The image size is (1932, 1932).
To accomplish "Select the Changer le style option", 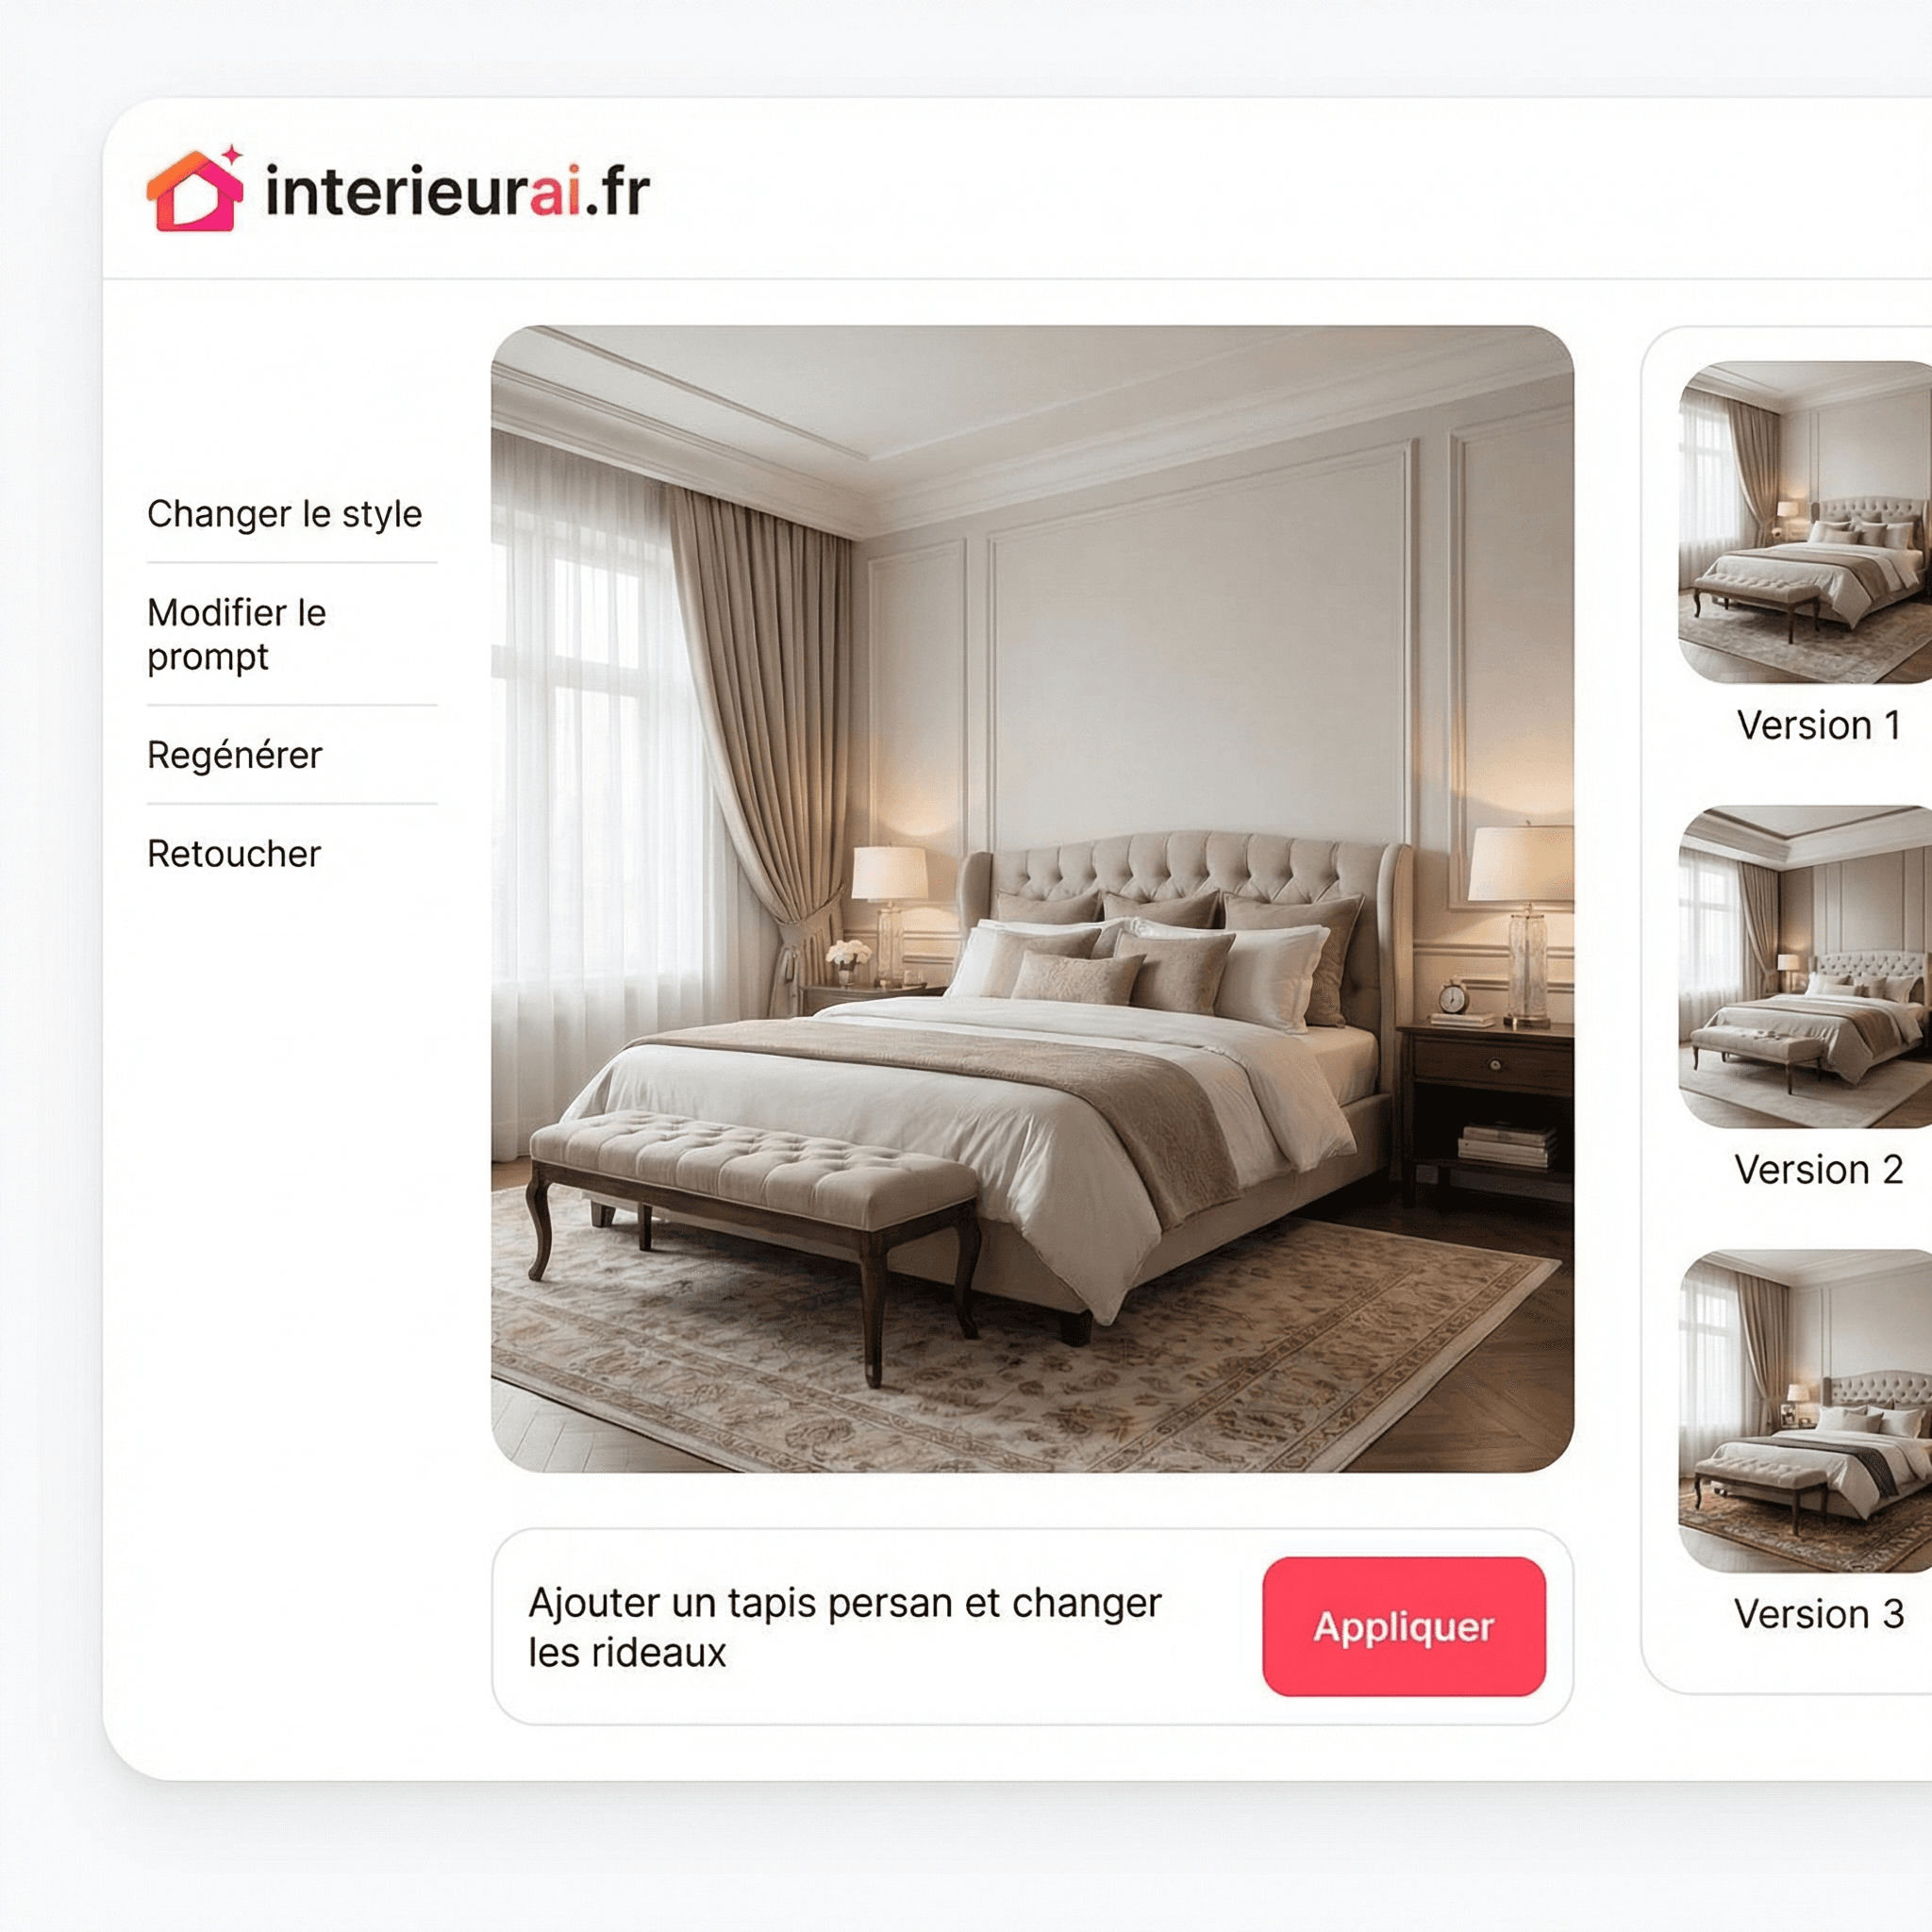I will pos(285,514).
